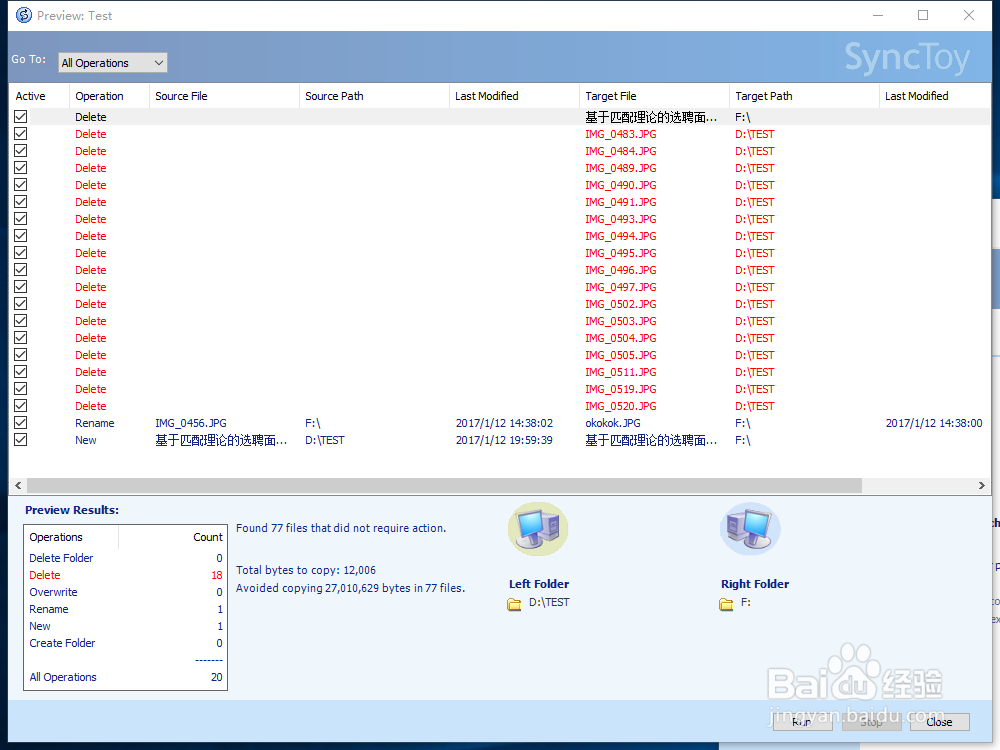Click the horizontal scrollbar thumb
The height and width of the screenshot is (750, 1000).
pos(445,486)
